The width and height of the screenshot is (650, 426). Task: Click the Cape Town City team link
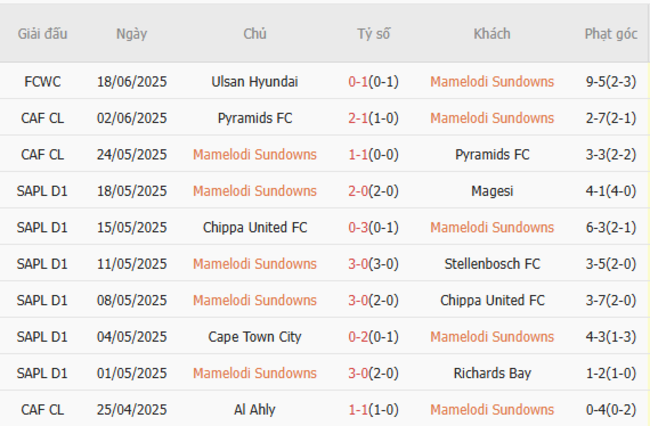tap(254, 337)
